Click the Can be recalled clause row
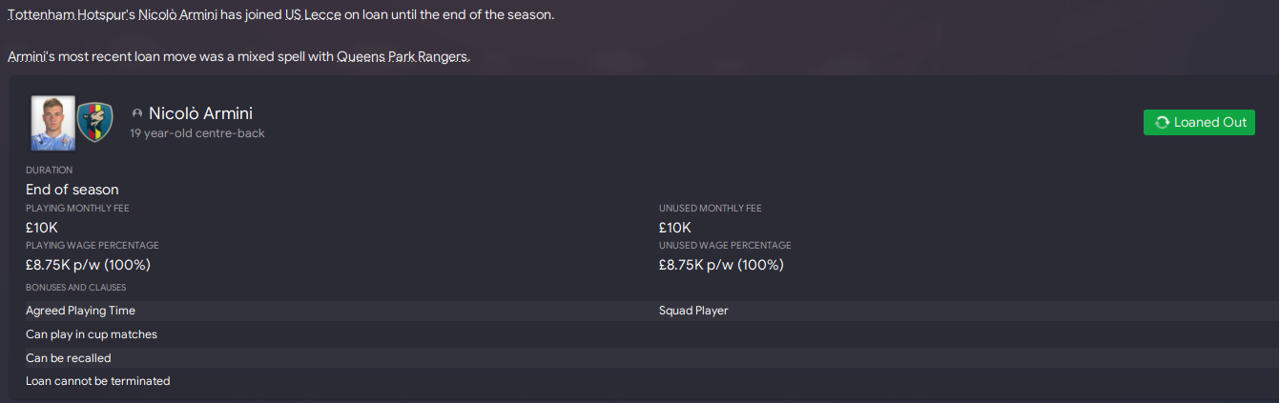1280x403 pixels. [68, 358]
